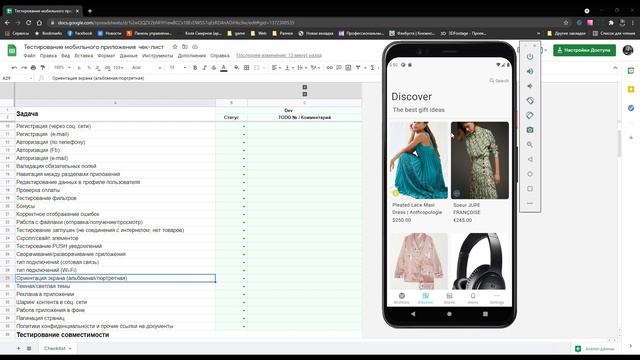Open emulator extended controls (three dots)
This screenshot has width=640, height=360.
[x=530, y=203]
